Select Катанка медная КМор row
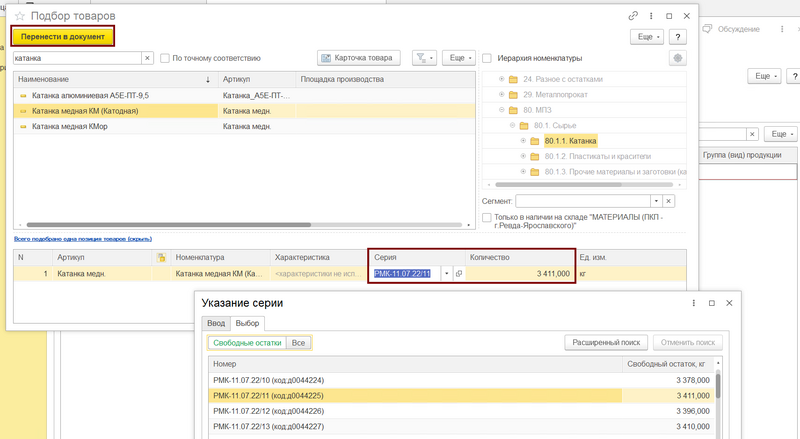 pos(244,127)
